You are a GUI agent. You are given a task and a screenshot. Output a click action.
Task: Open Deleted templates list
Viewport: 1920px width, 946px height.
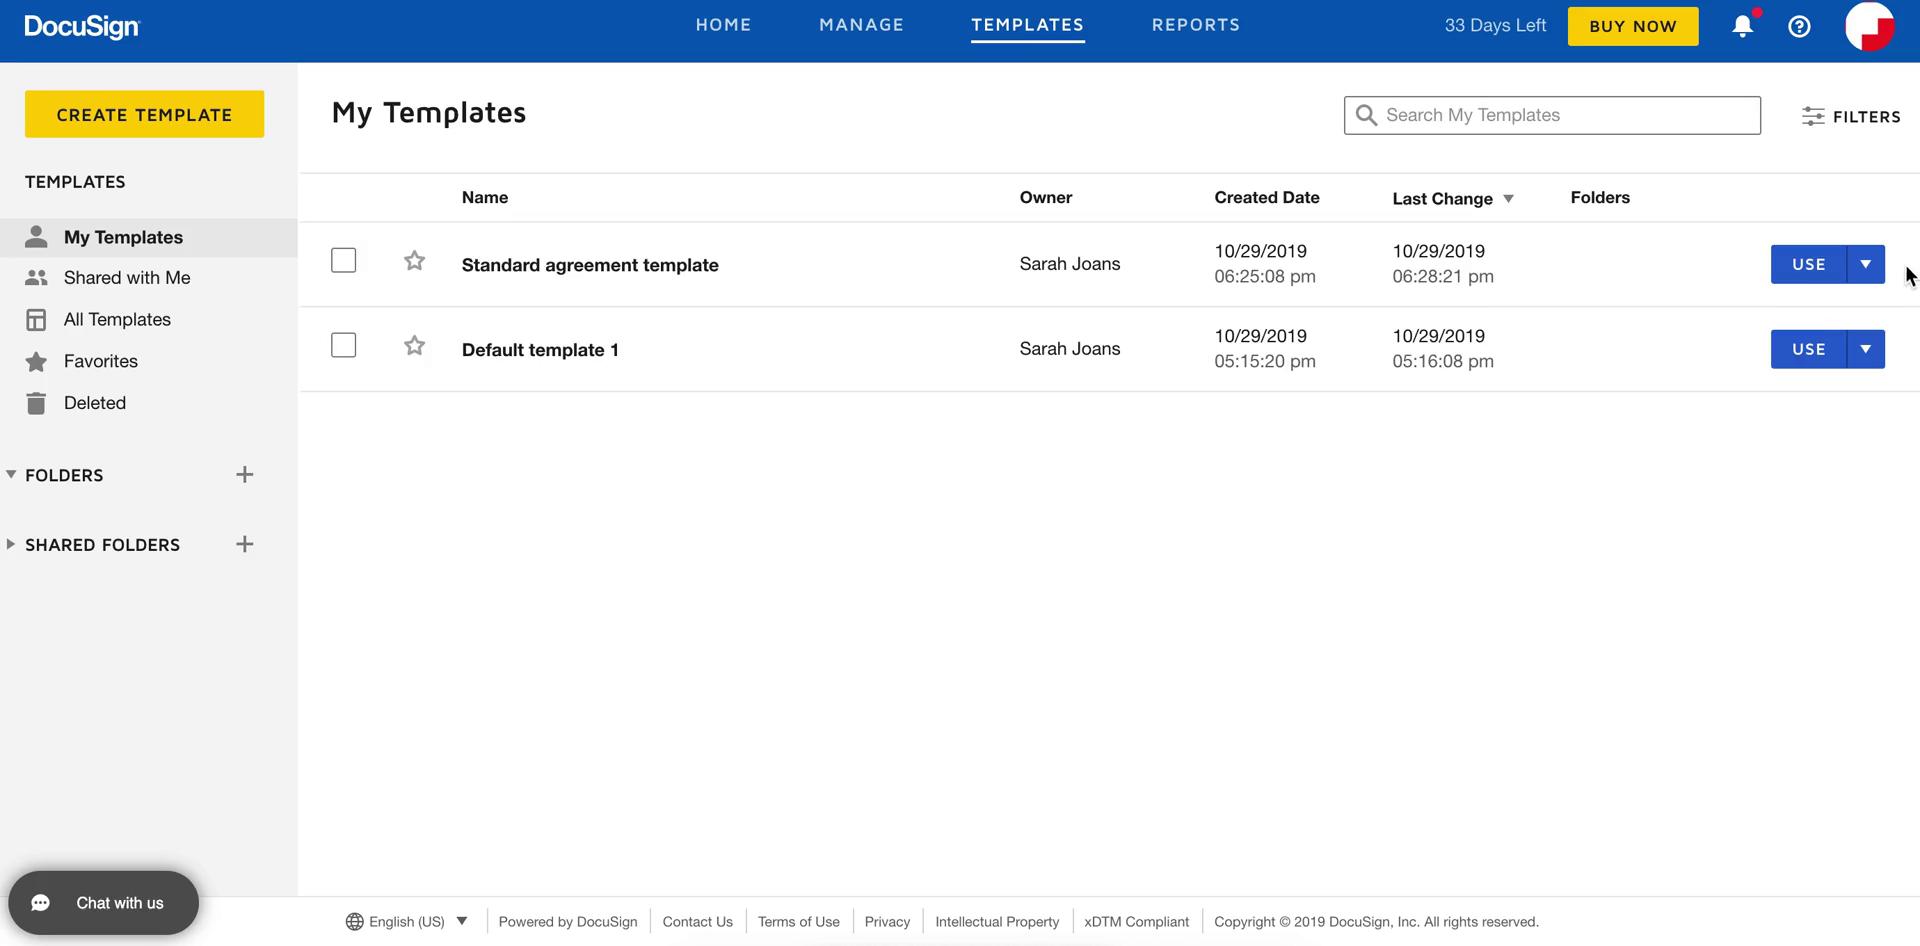(x=95, y=403)
